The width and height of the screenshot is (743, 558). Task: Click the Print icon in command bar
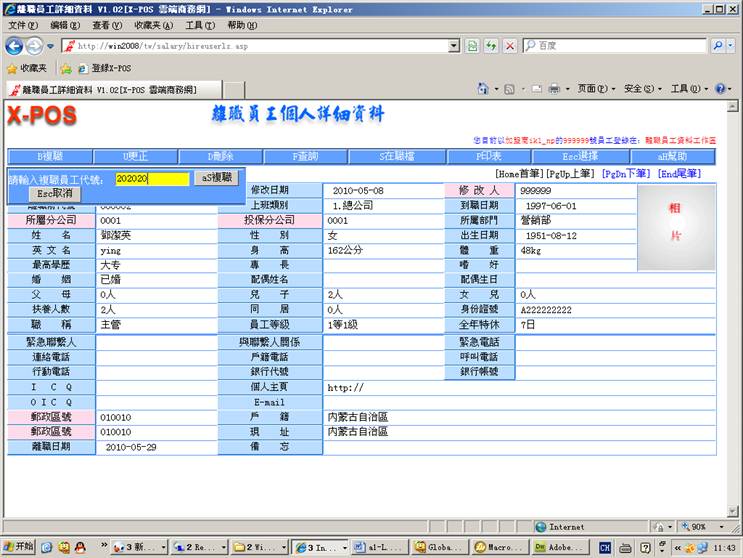click(x=553, y=89)
